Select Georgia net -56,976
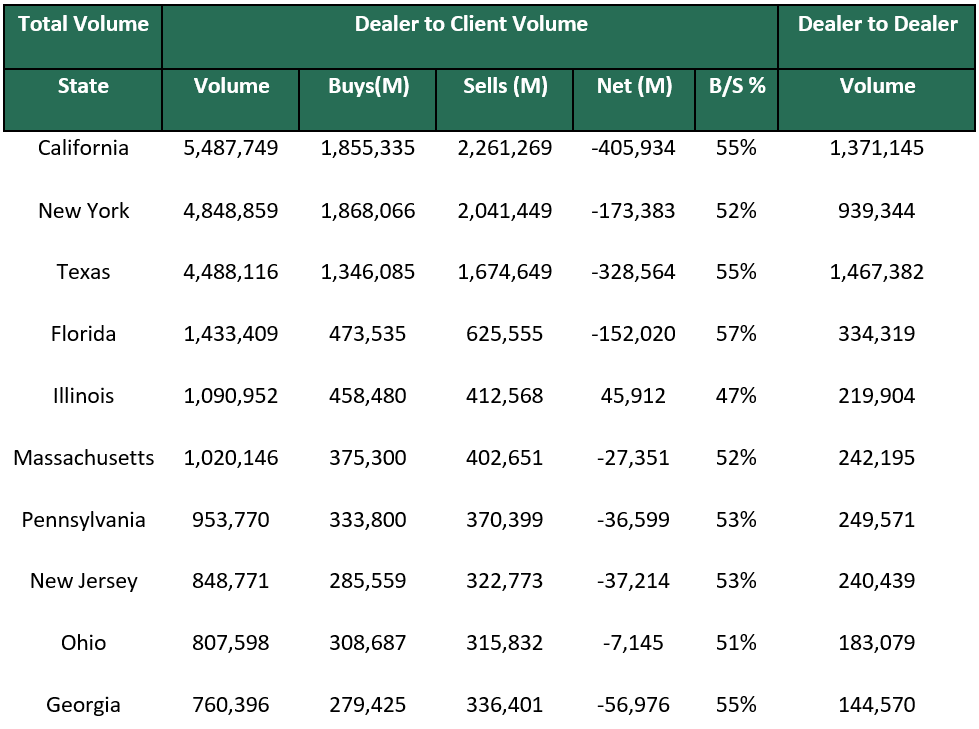The width and height of the screenshot is (979, 729). click(633, 705)
